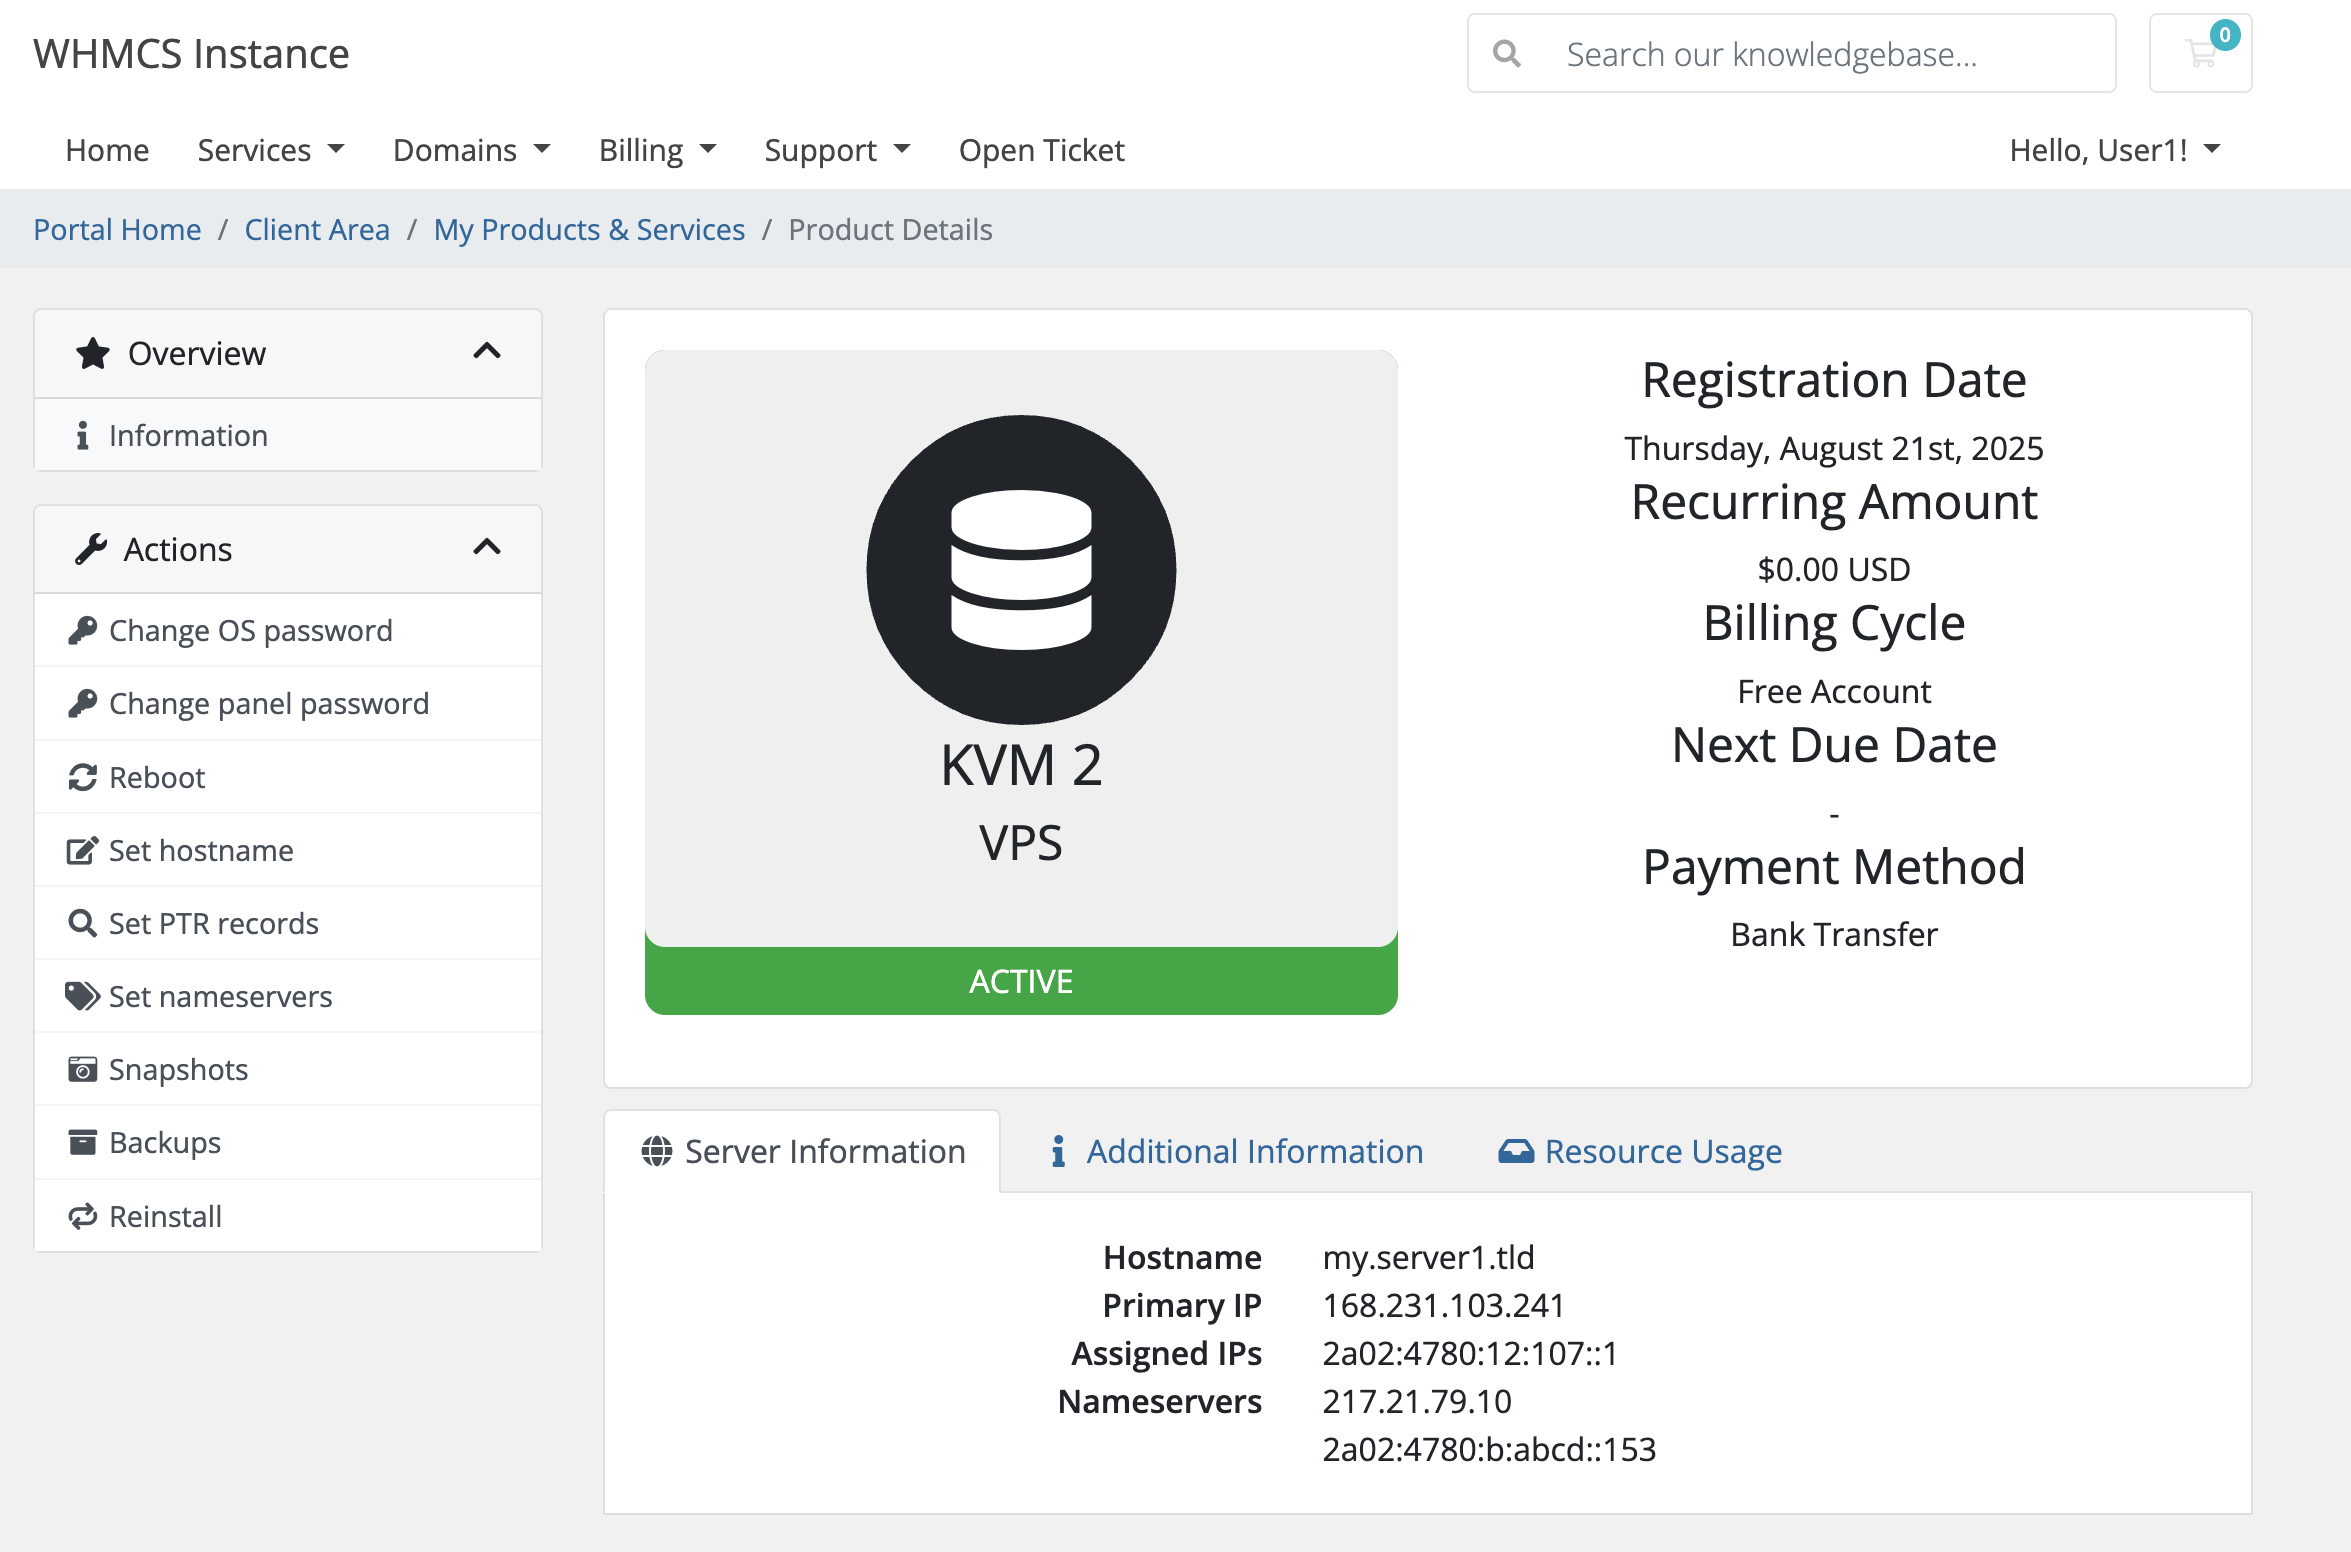The height and width of the screenshot is (1552, 2351).
Task: Click the Open Ticket menu item
Action: click(x=1041, y=150)
